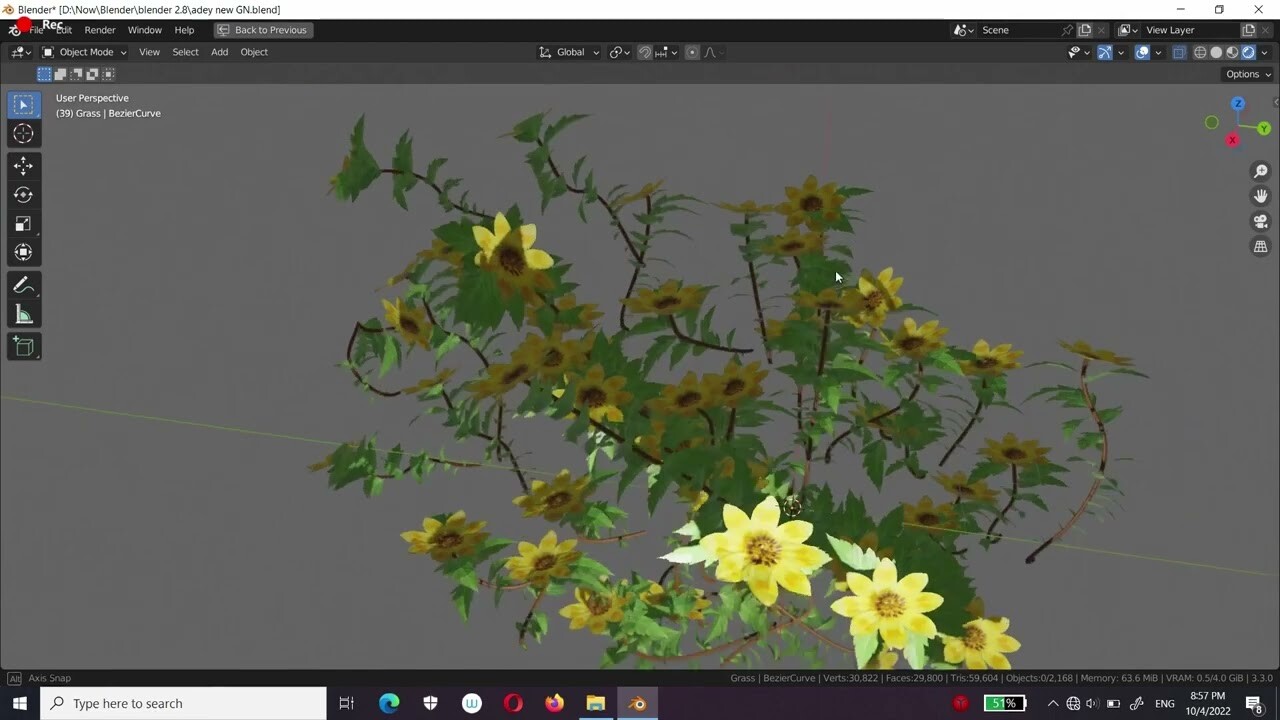Open the Render menu
This screenshot has width=1280, height=720.
click(100, 29)
